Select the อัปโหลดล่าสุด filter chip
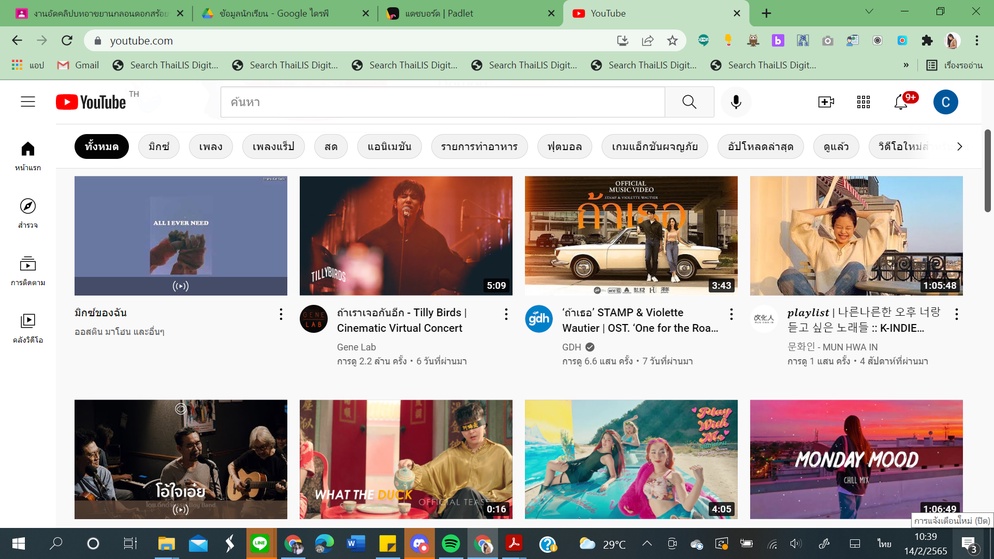Image resolution: width=994 pixels, height=559 pixels. tap(761, 146)
